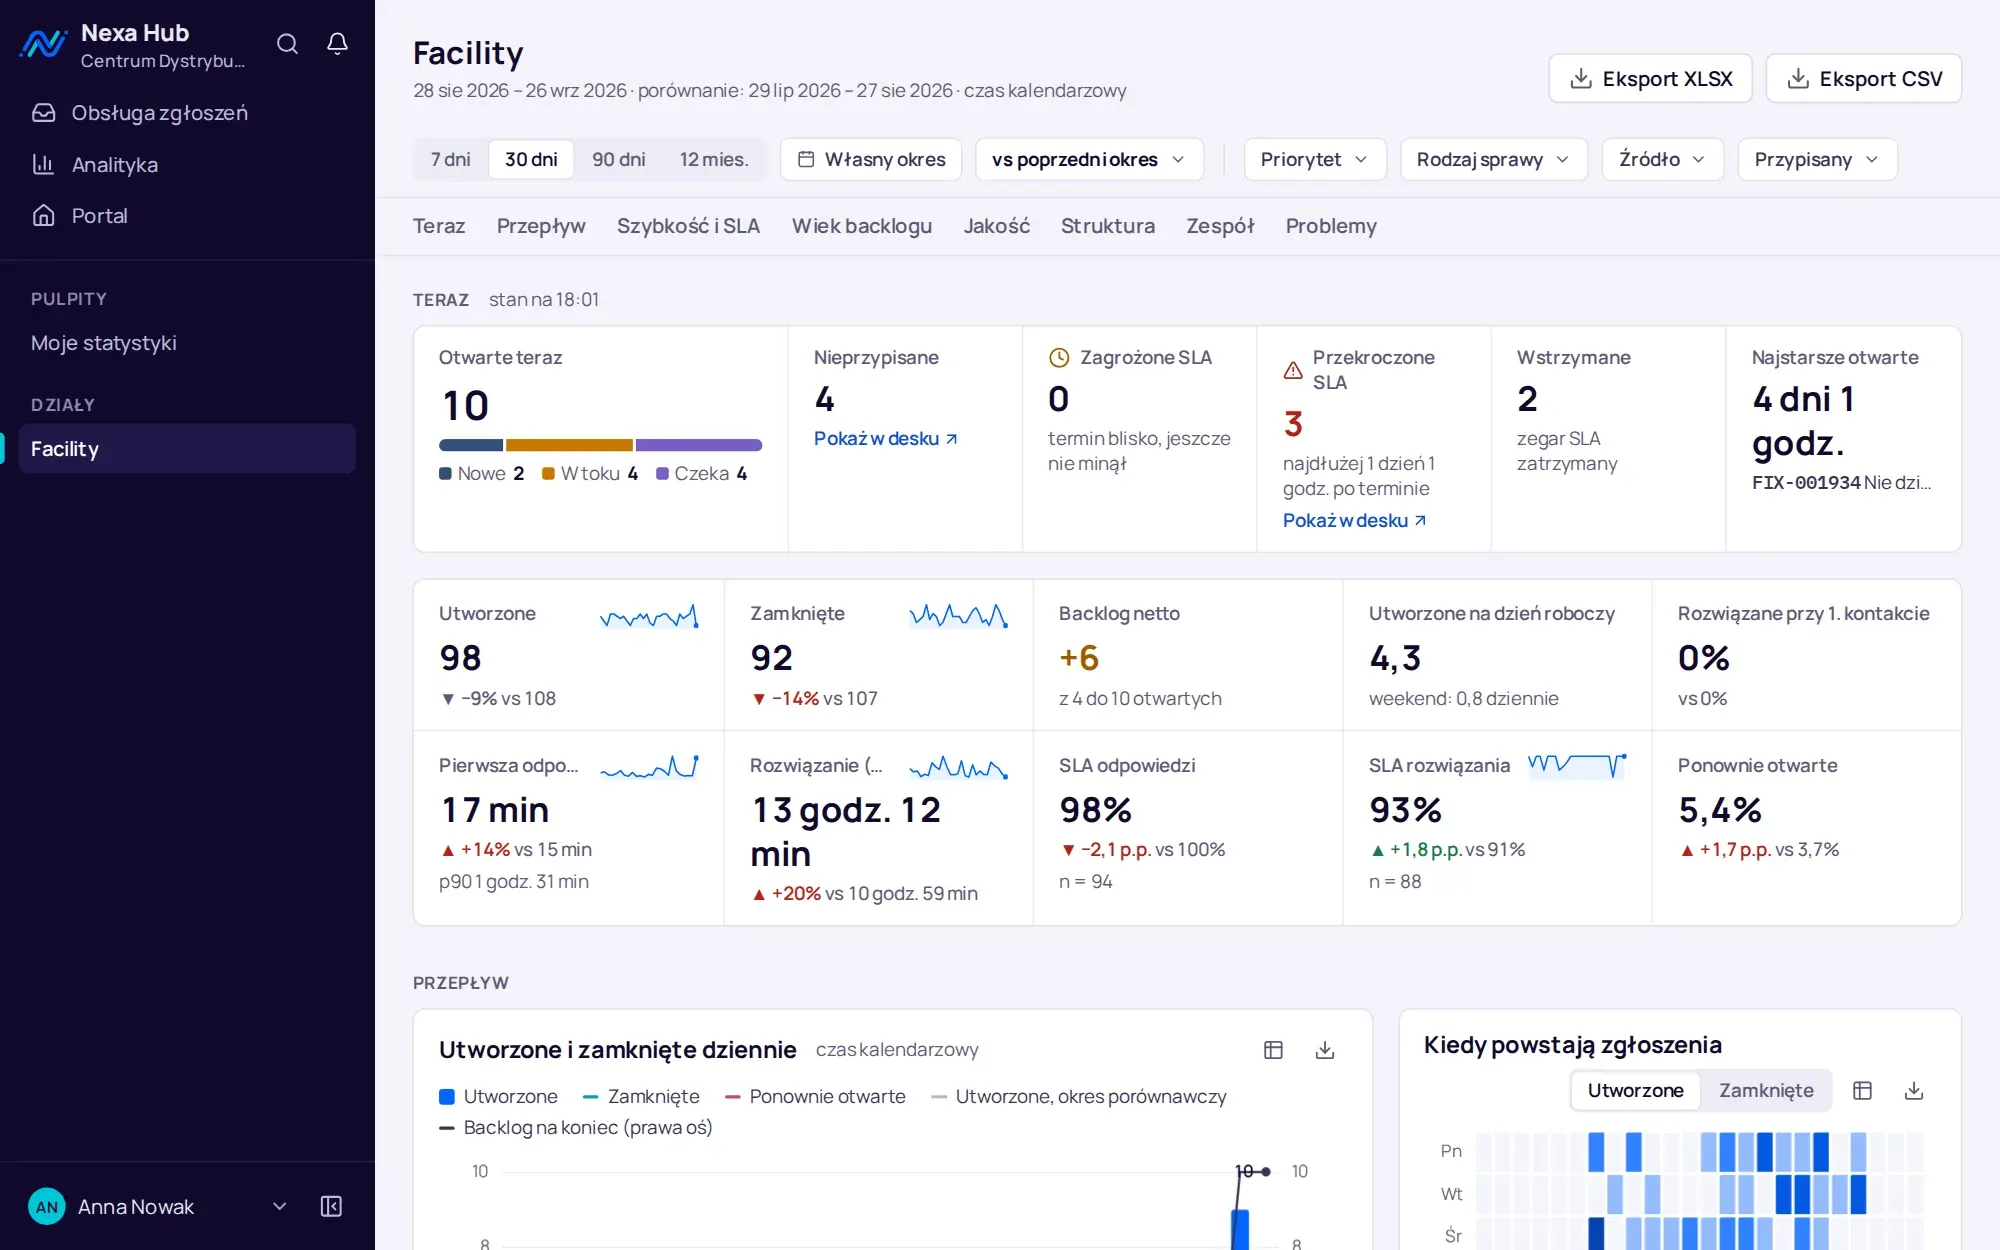Click the Analityka chart icon
The width and height of the screenshot is (2000, 1250).
coord(43,164)
